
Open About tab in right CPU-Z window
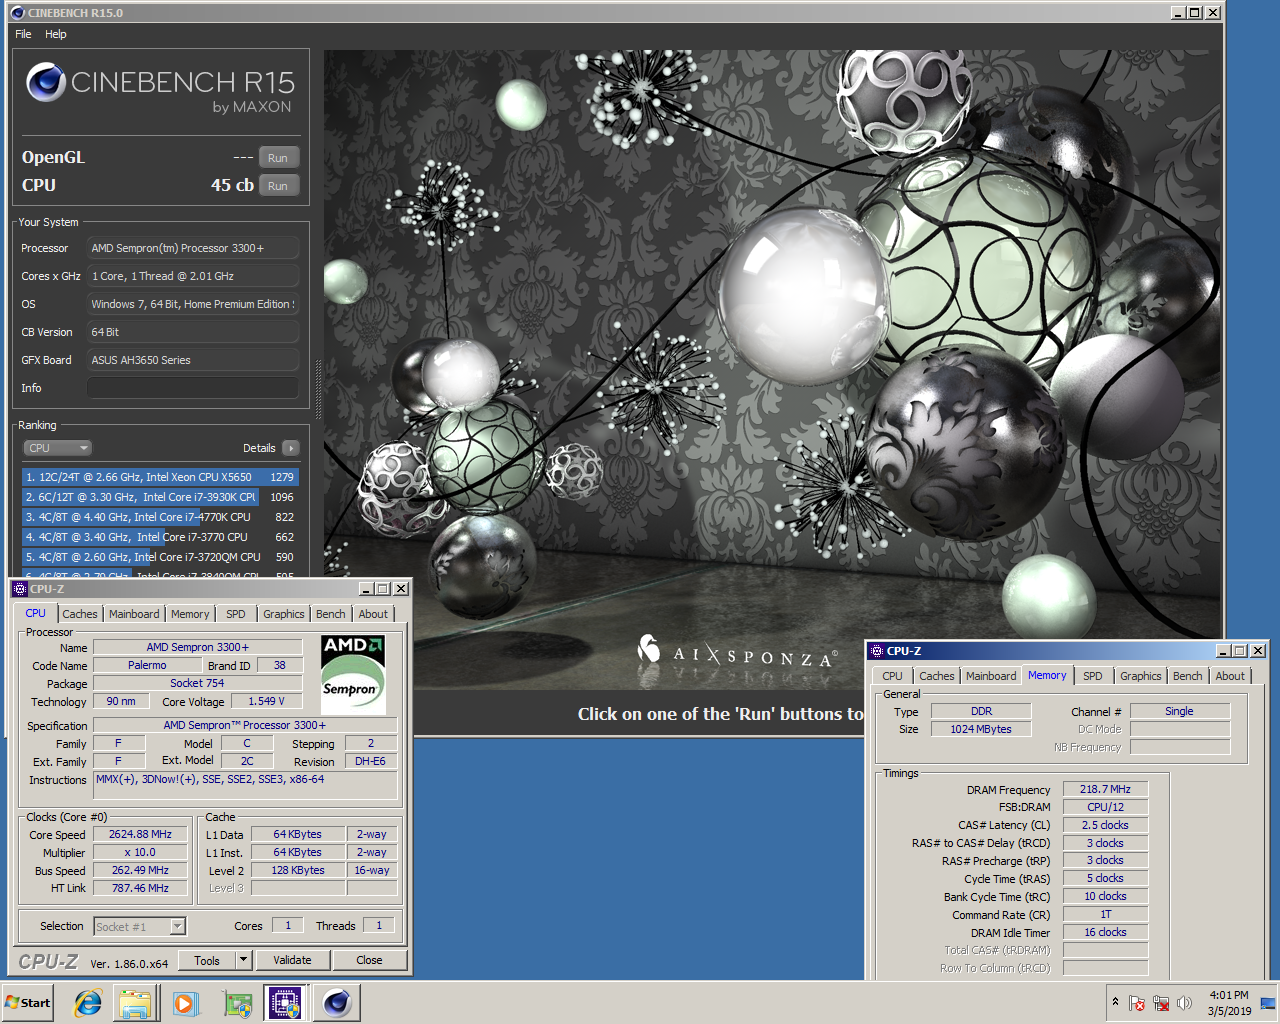[x=1230, y=676]
